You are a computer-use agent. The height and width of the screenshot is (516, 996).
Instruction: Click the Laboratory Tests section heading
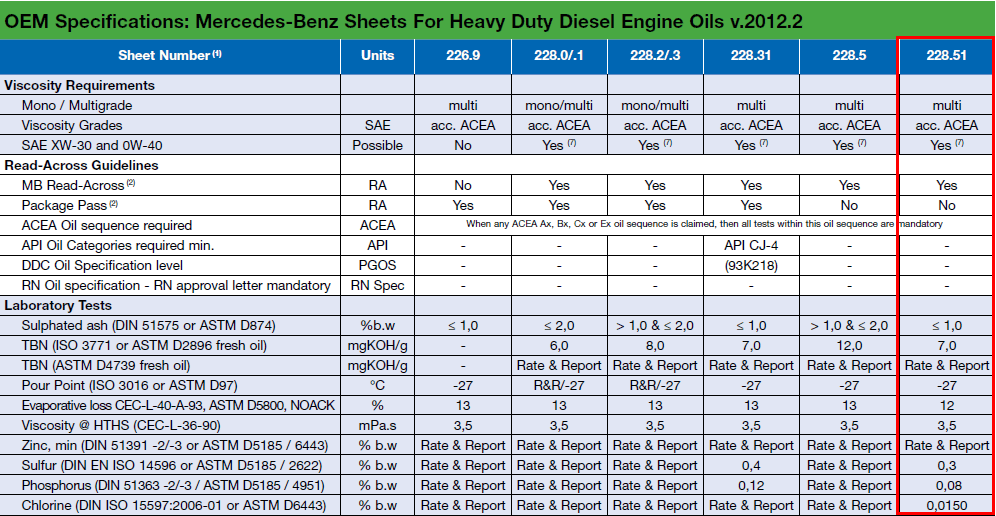point(58,305)
